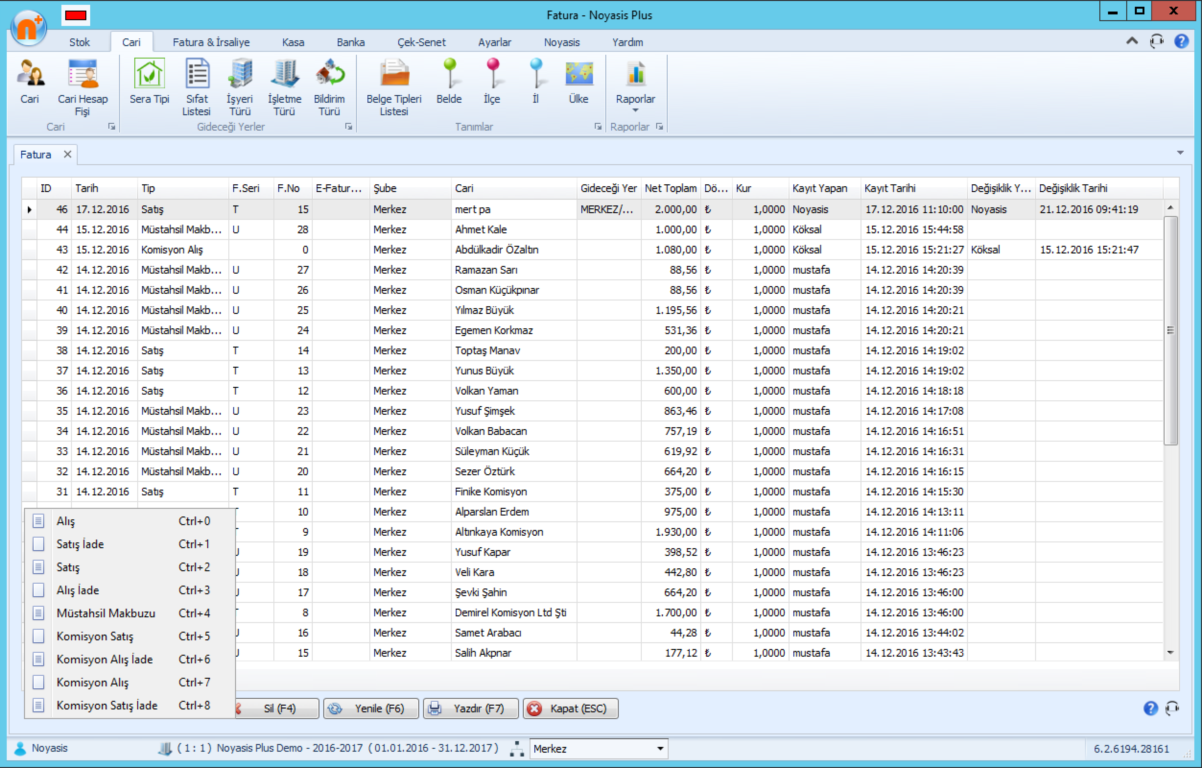Open the Kasa ribbon tab
This screenshot has height=768, width=1202.
293,42
